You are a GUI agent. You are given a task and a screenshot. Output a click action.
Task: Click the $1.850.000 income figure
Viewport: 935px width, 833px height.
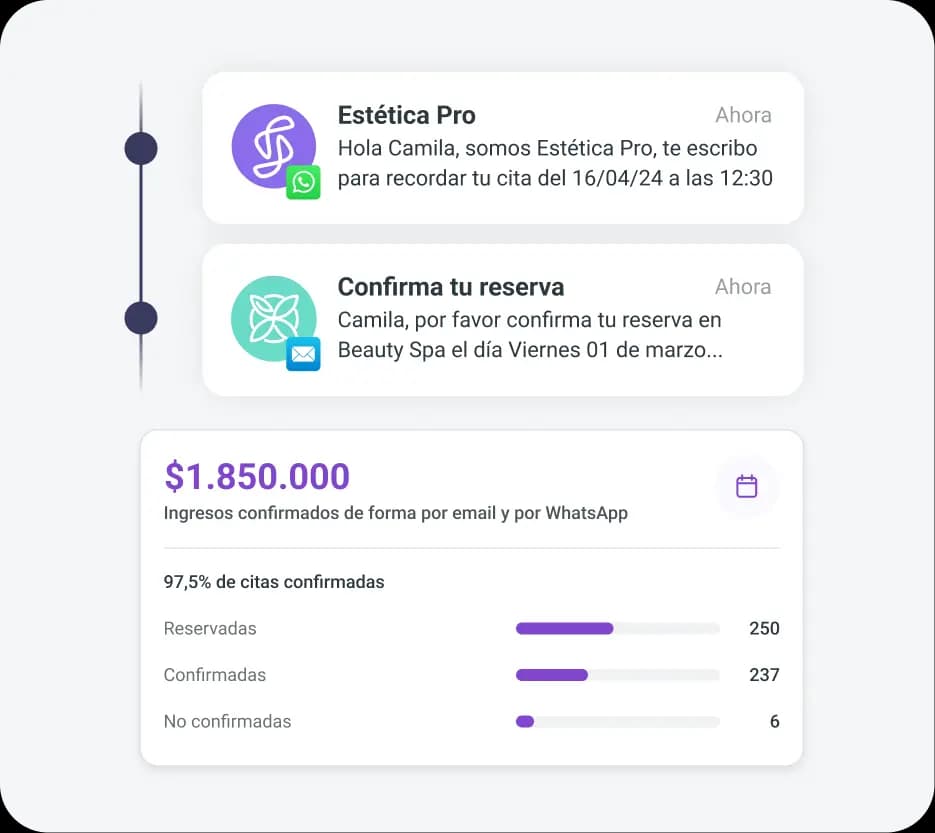[257, 477]
